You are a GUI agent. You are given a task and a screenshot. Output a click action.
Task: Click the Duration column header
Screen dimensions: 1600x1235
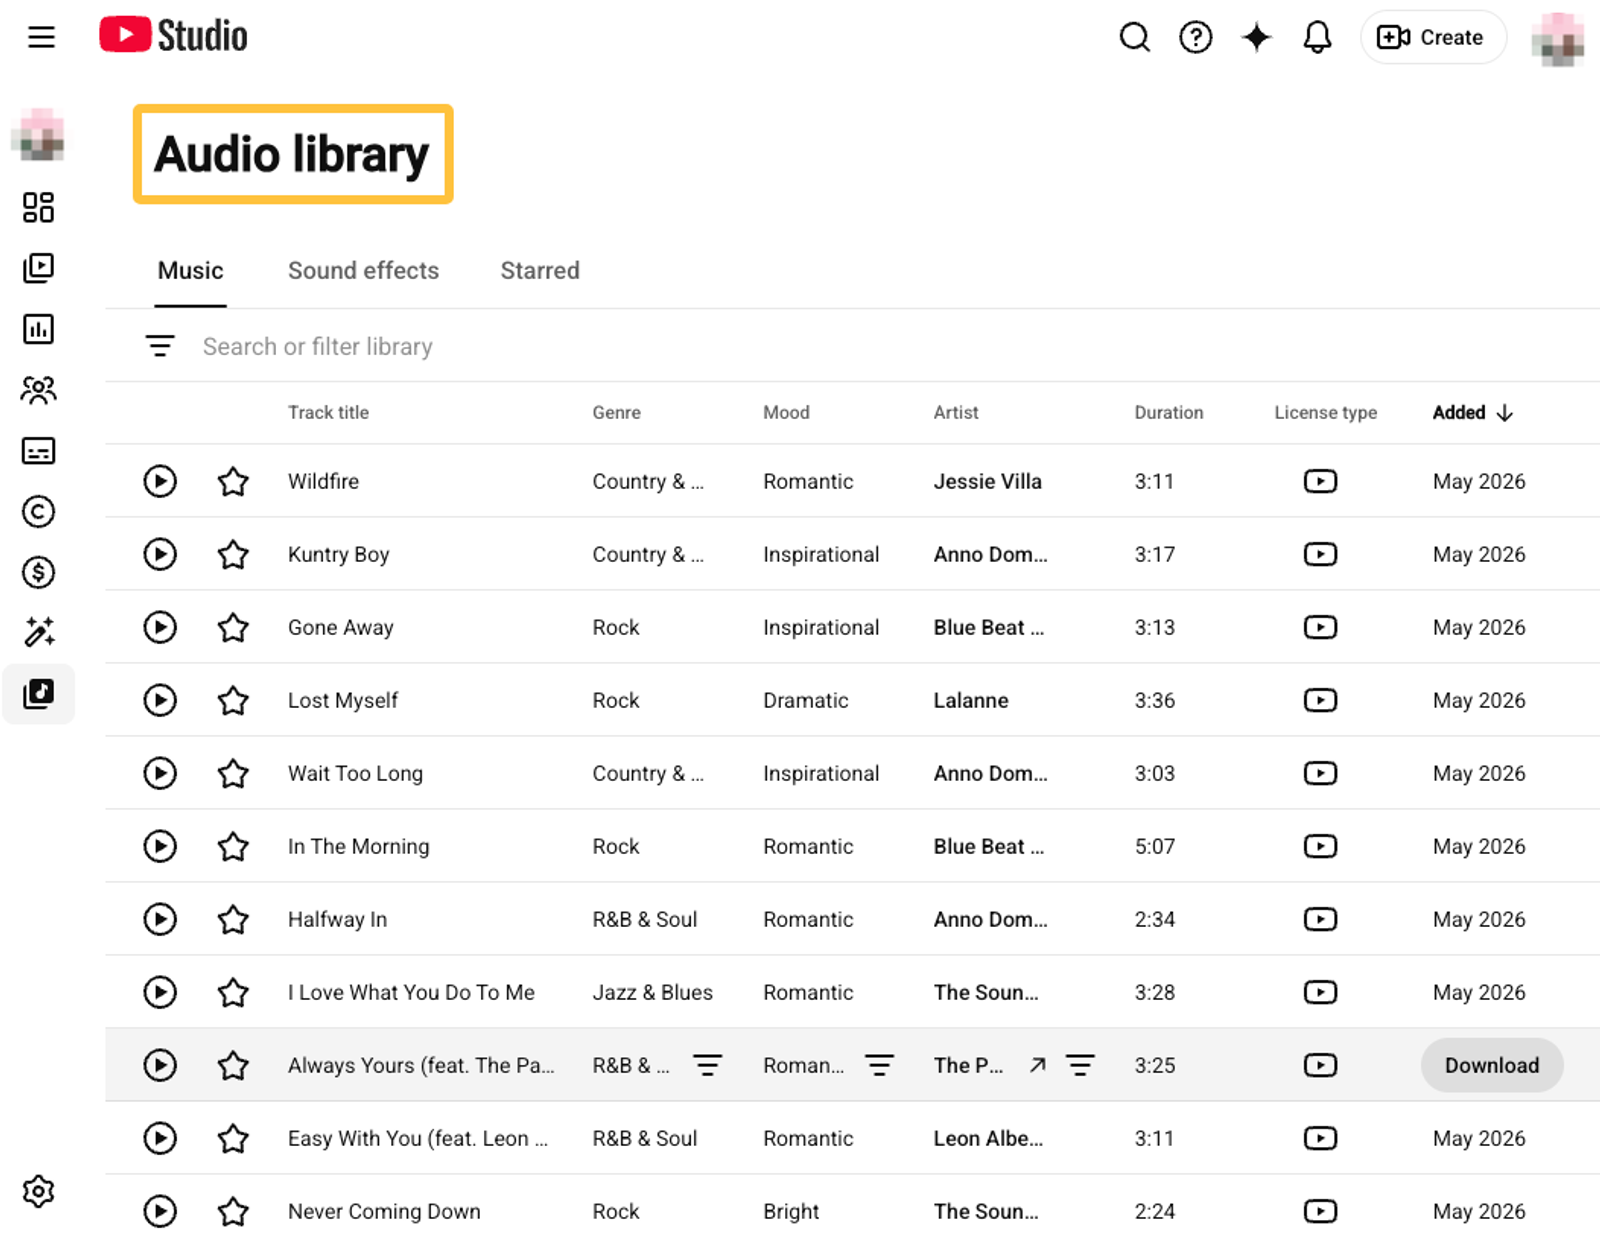1168,412
